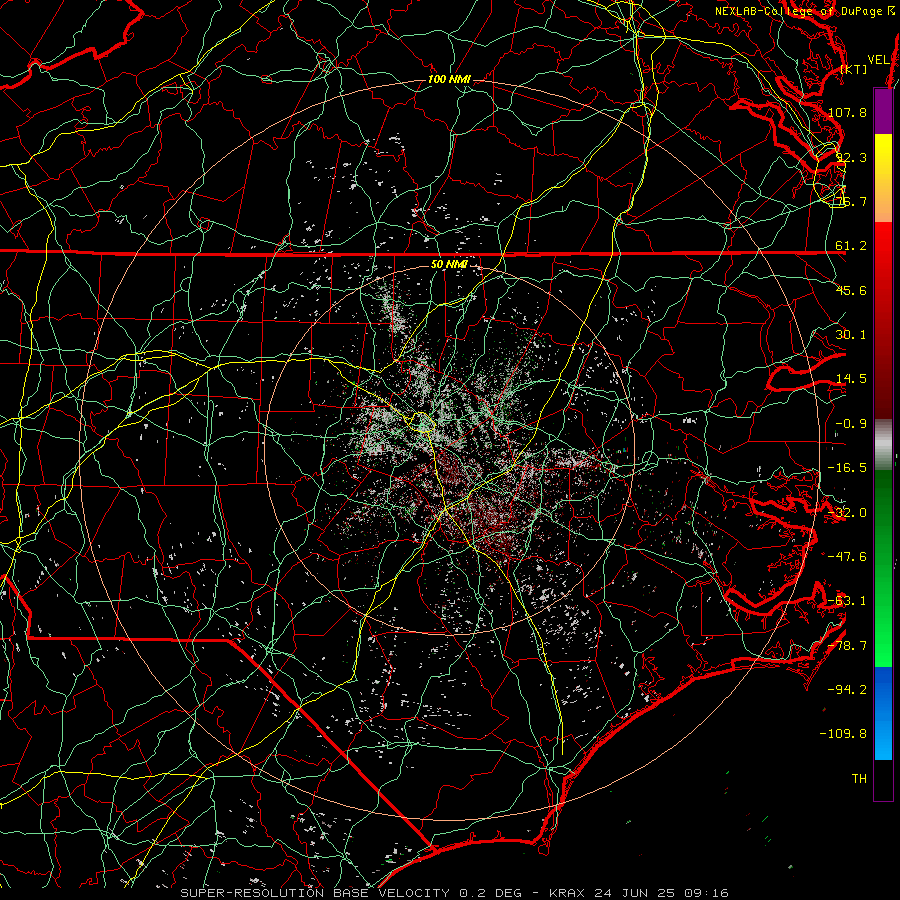Click the 107.8 legend value

847,112
